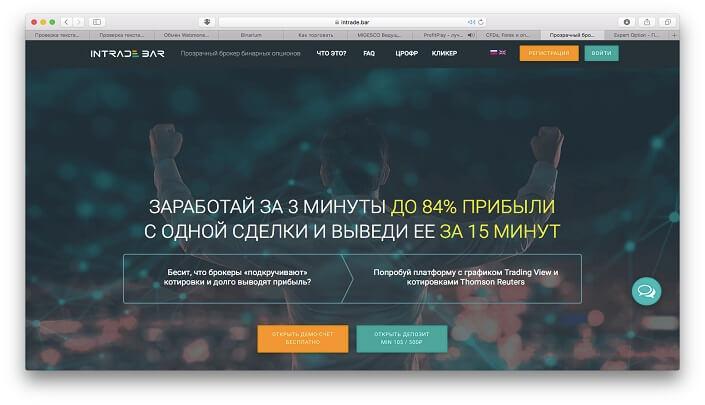Click the shield icon left of address bar

tap(207, 22)
